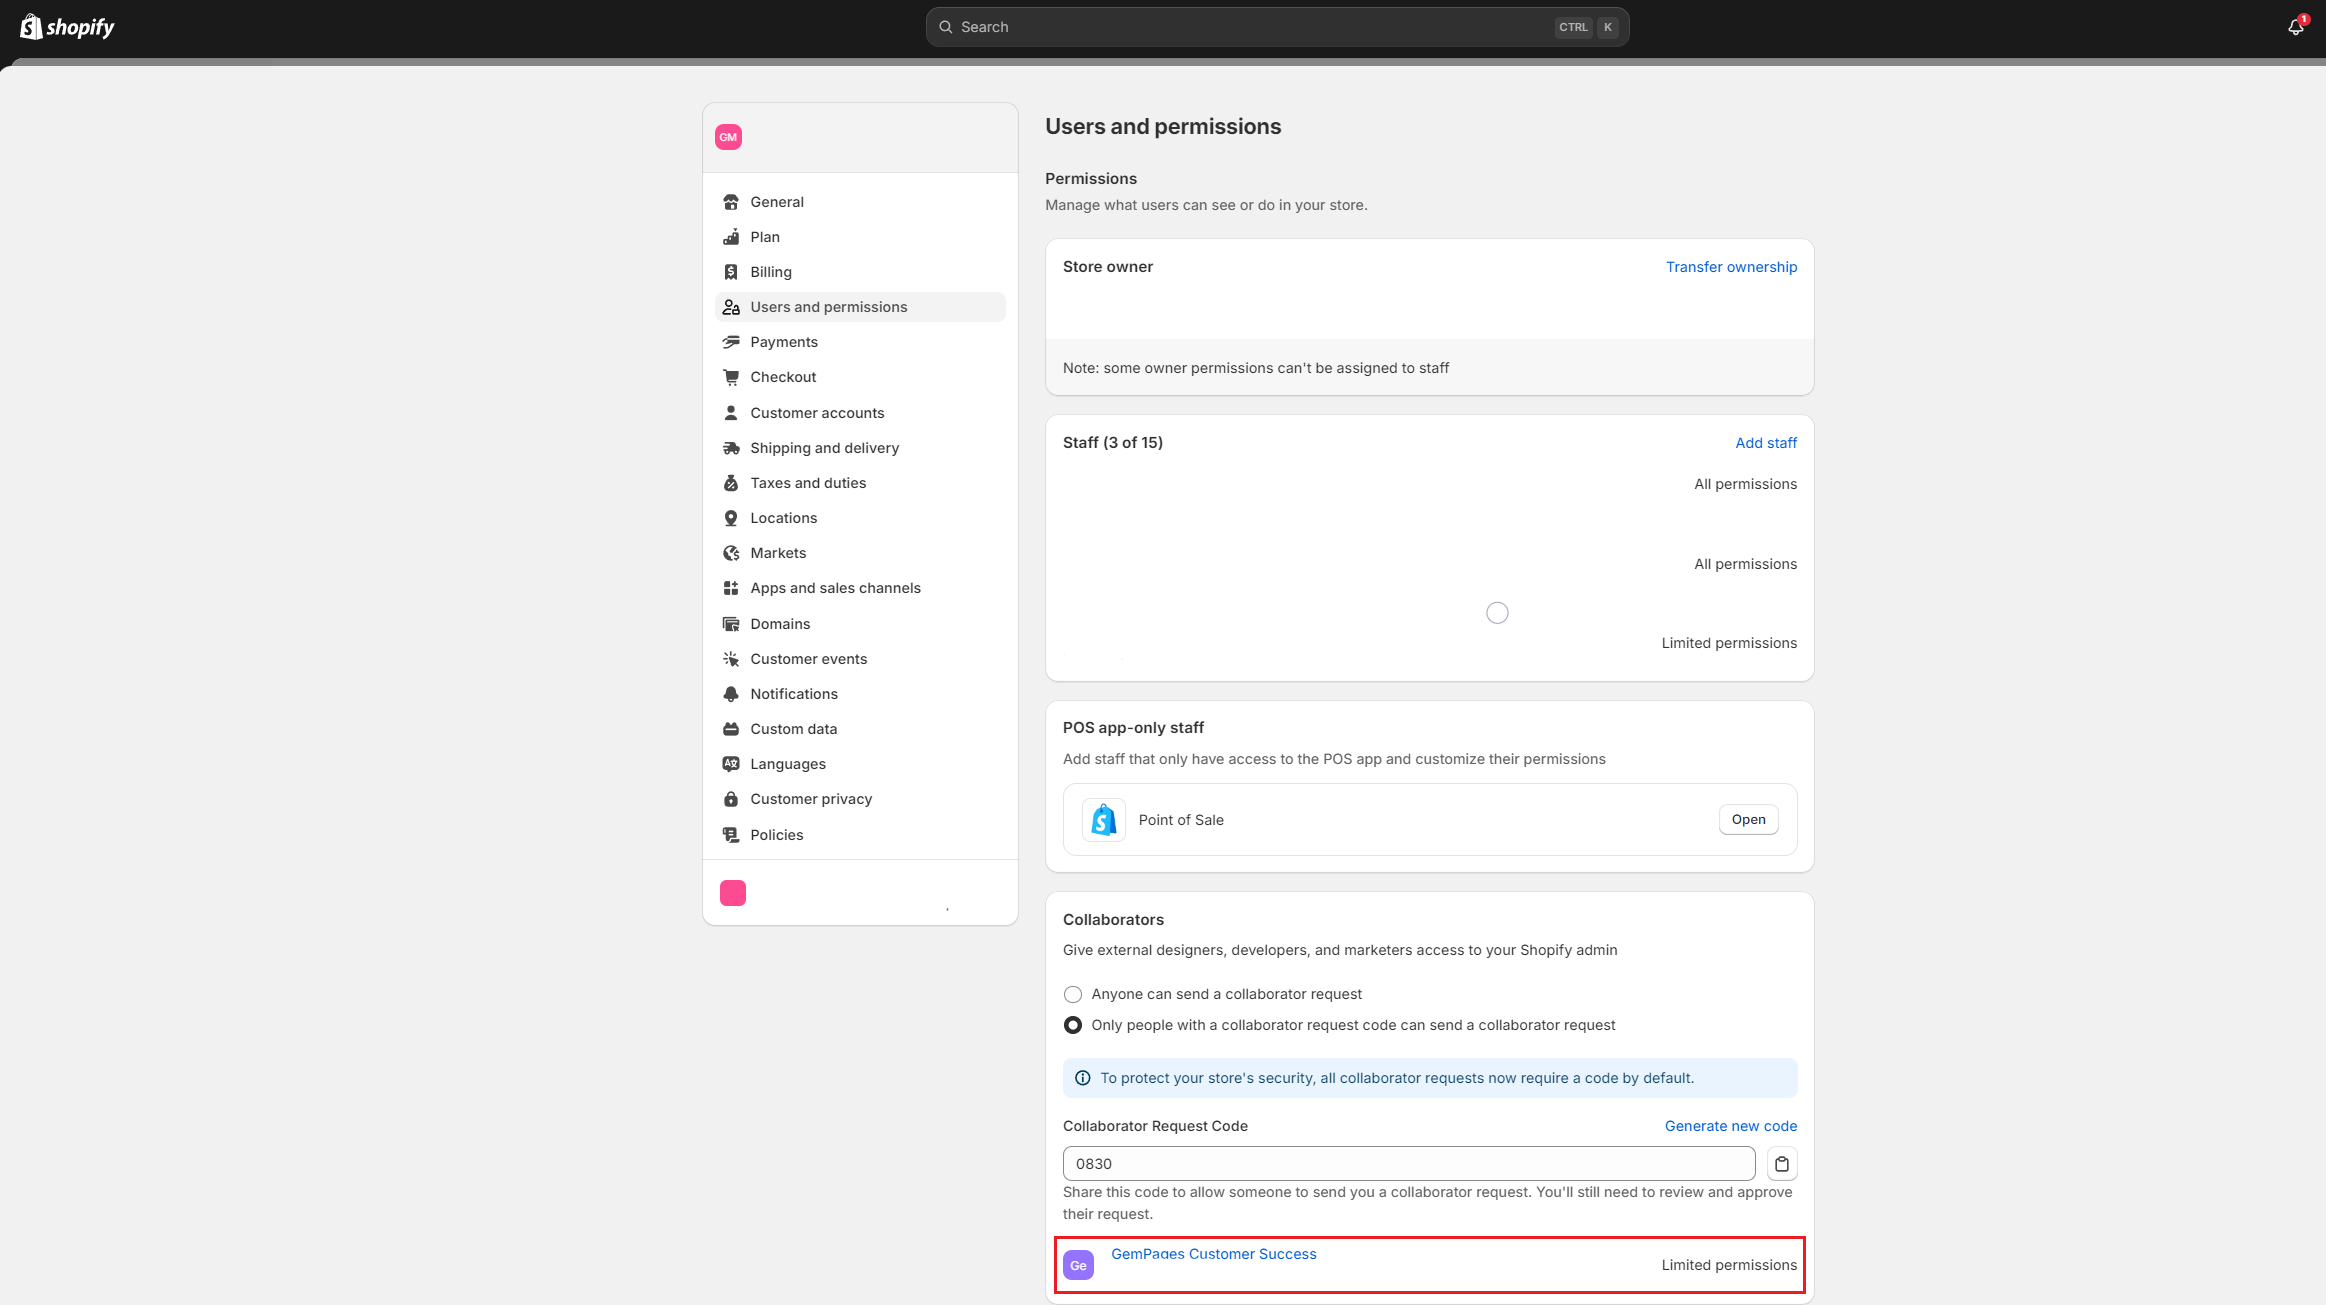This screenshot has height=1305, width=2326.
Task: Open the store switcher at sidebar bottom
Action: [x=732, y=892]
